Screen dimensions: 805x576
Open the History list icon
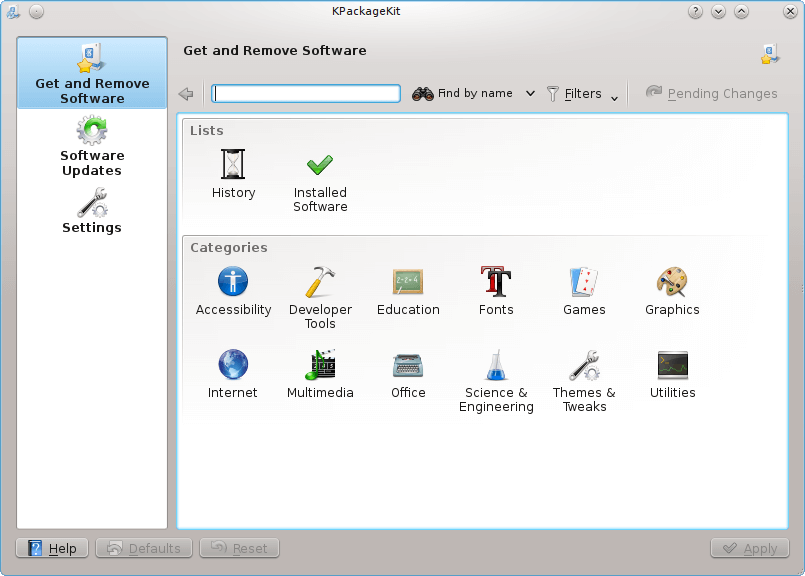point(233,166)
